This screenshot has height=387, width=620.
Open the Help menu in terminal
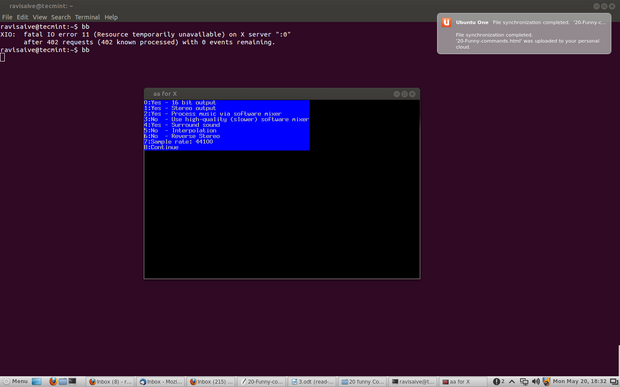(111, 17)
